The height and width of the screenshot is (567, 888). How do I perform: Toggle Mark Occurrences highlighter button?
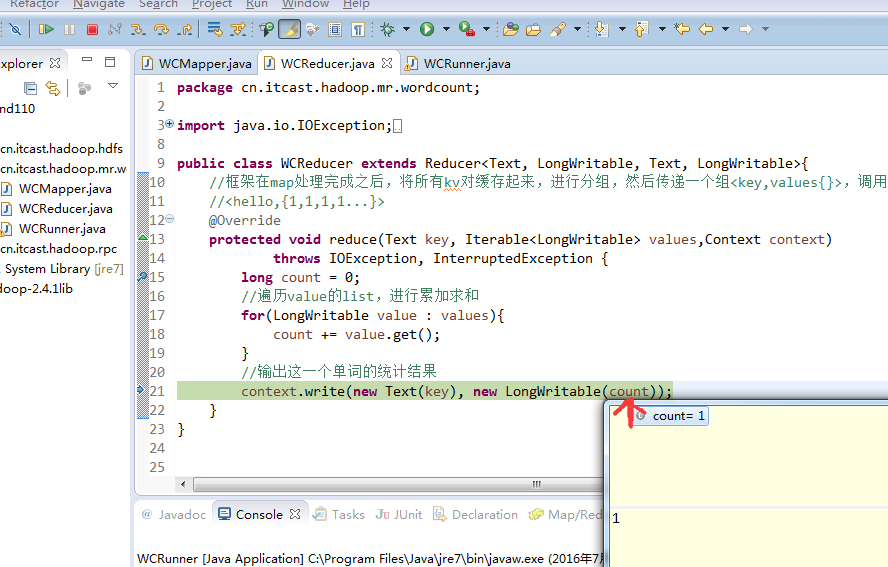[x=289, y=29]
